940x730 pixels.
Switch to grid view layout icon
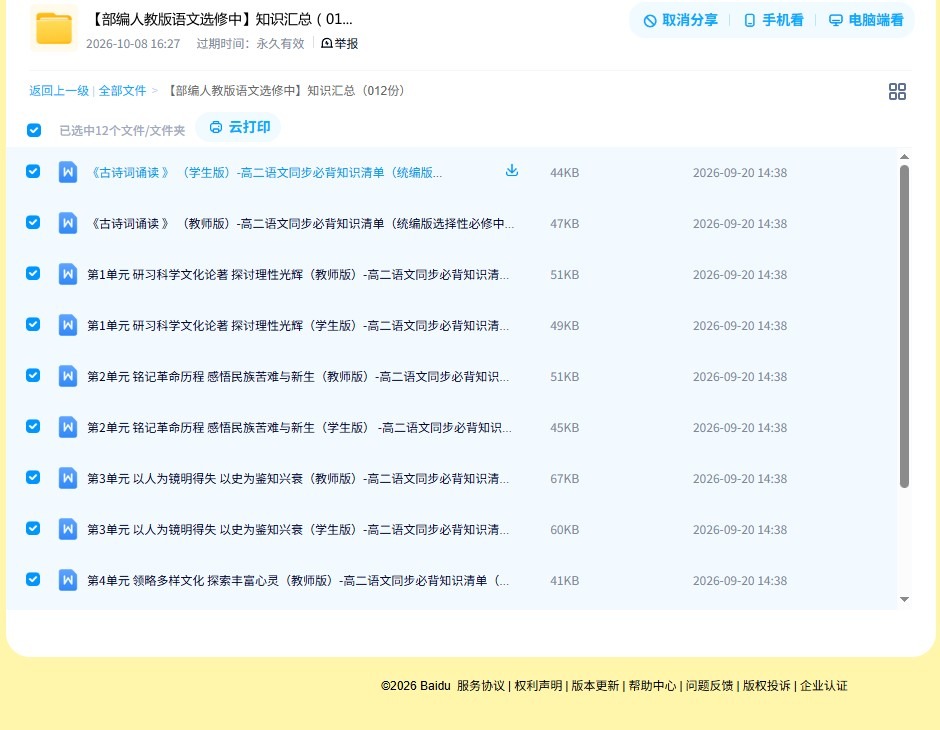coord(897,92)
